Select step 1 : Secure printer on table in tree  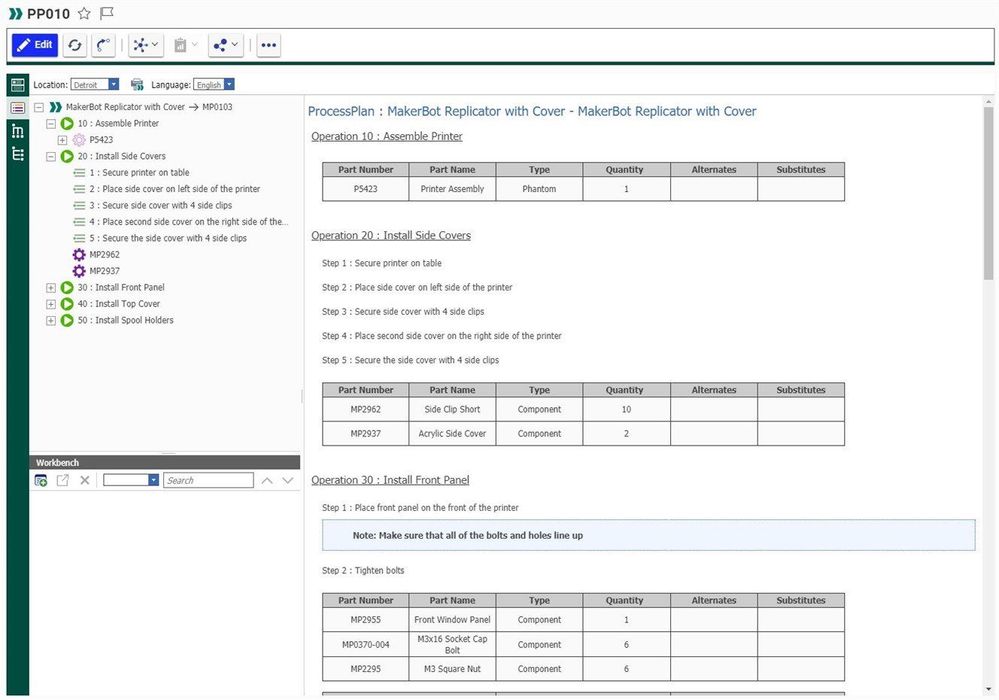139,173
